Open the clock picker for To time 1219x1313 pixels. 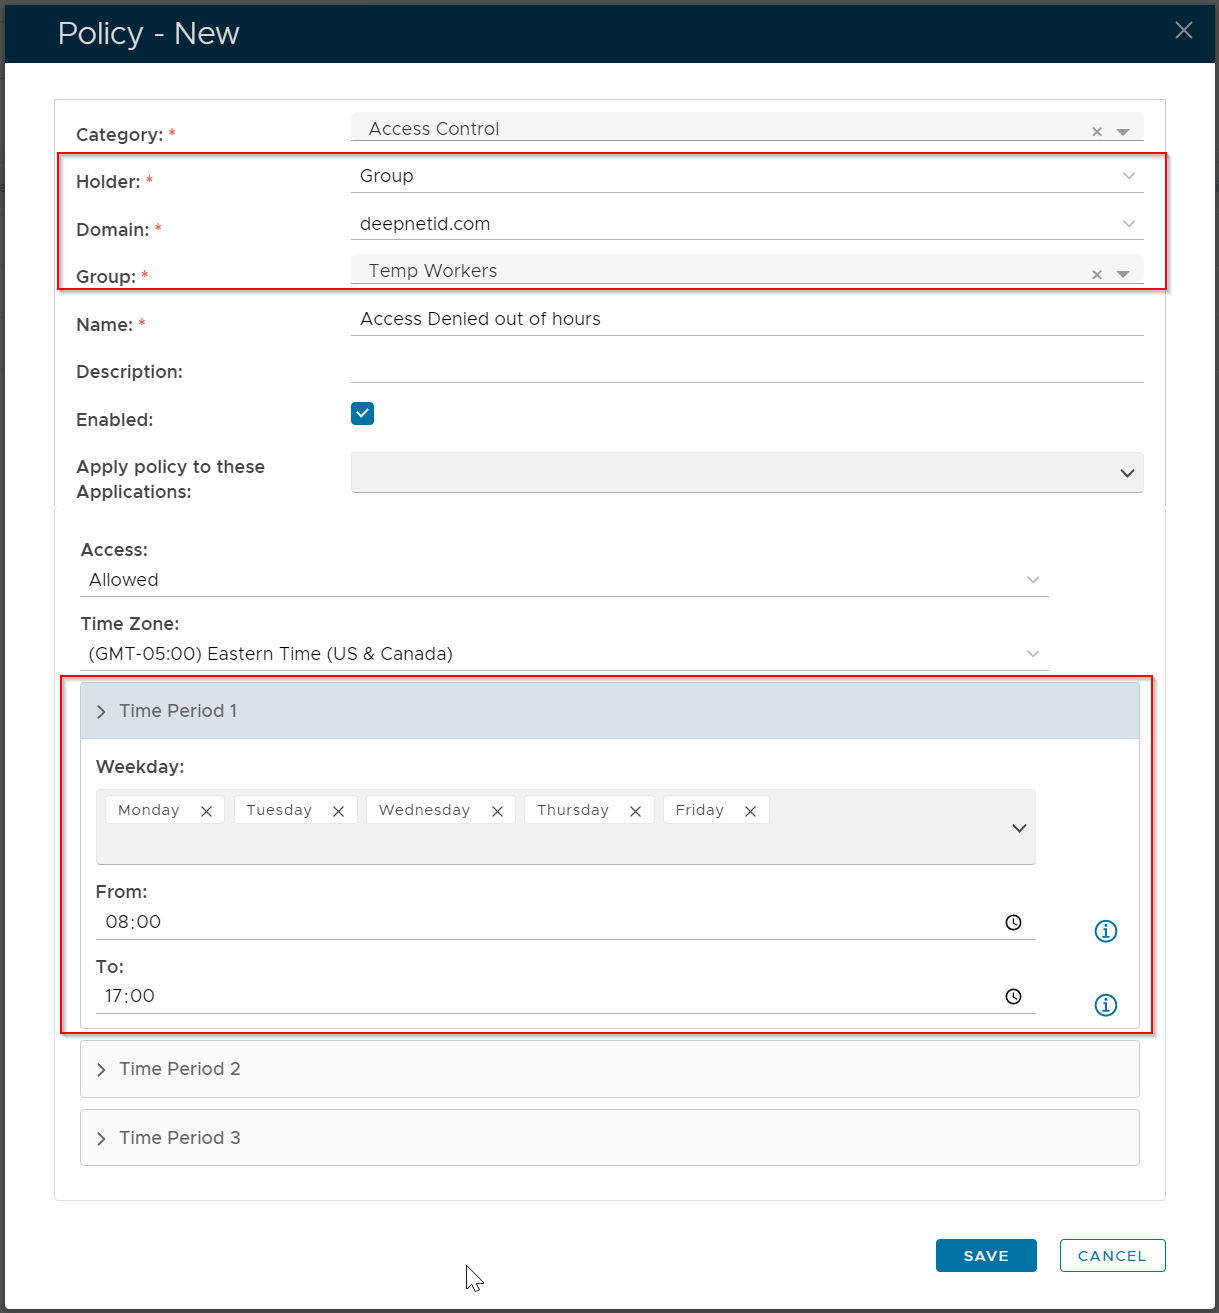point(1013,996)
